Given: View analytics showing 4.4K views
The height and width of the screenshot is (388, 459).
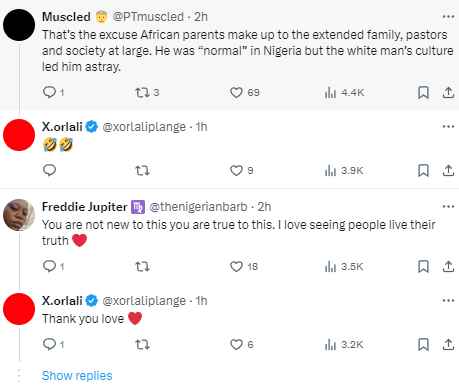Looking at the screenshot, I should (344, 92).
